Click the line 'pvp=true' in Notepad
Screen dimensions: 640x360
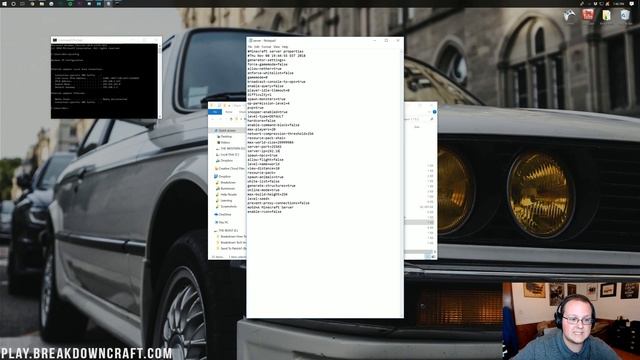coord(256,107)
